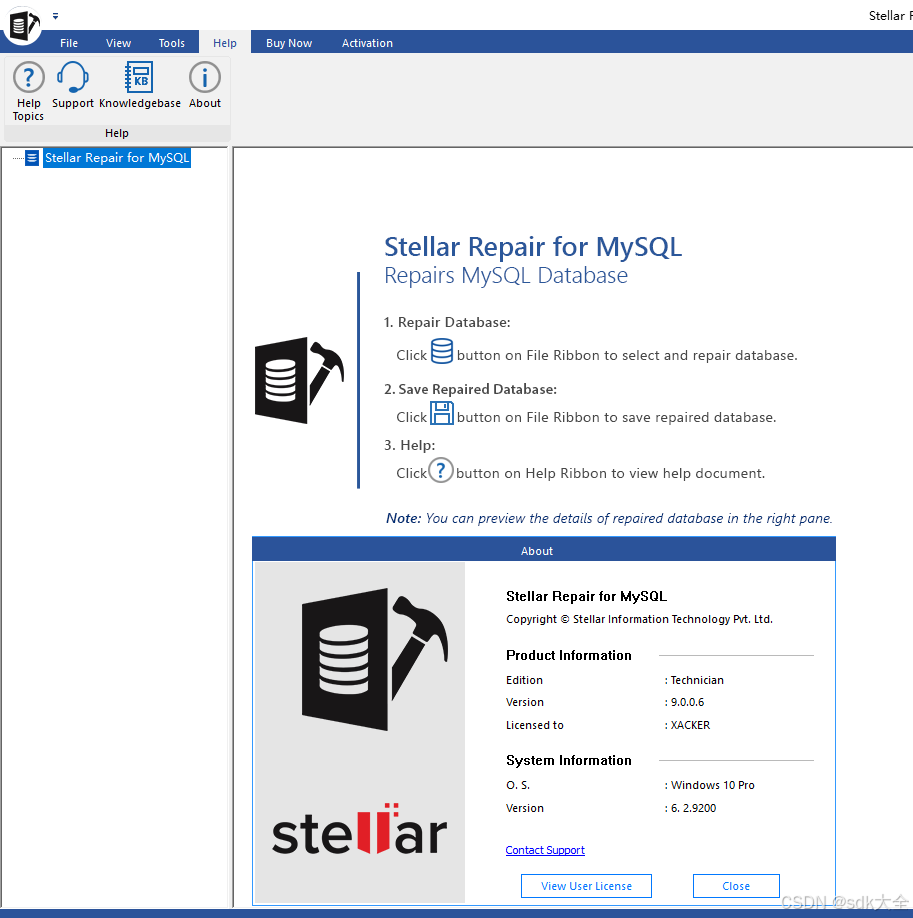Select Stellar Repair for MySQL tree node

[x=117, y=157]
